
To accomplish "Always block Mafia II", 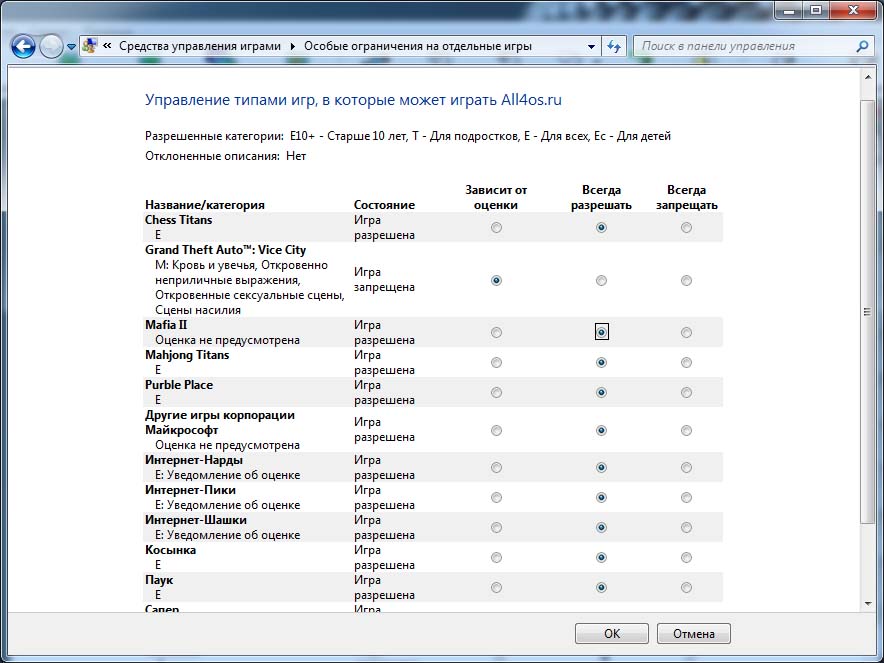I will pos(686,333).
